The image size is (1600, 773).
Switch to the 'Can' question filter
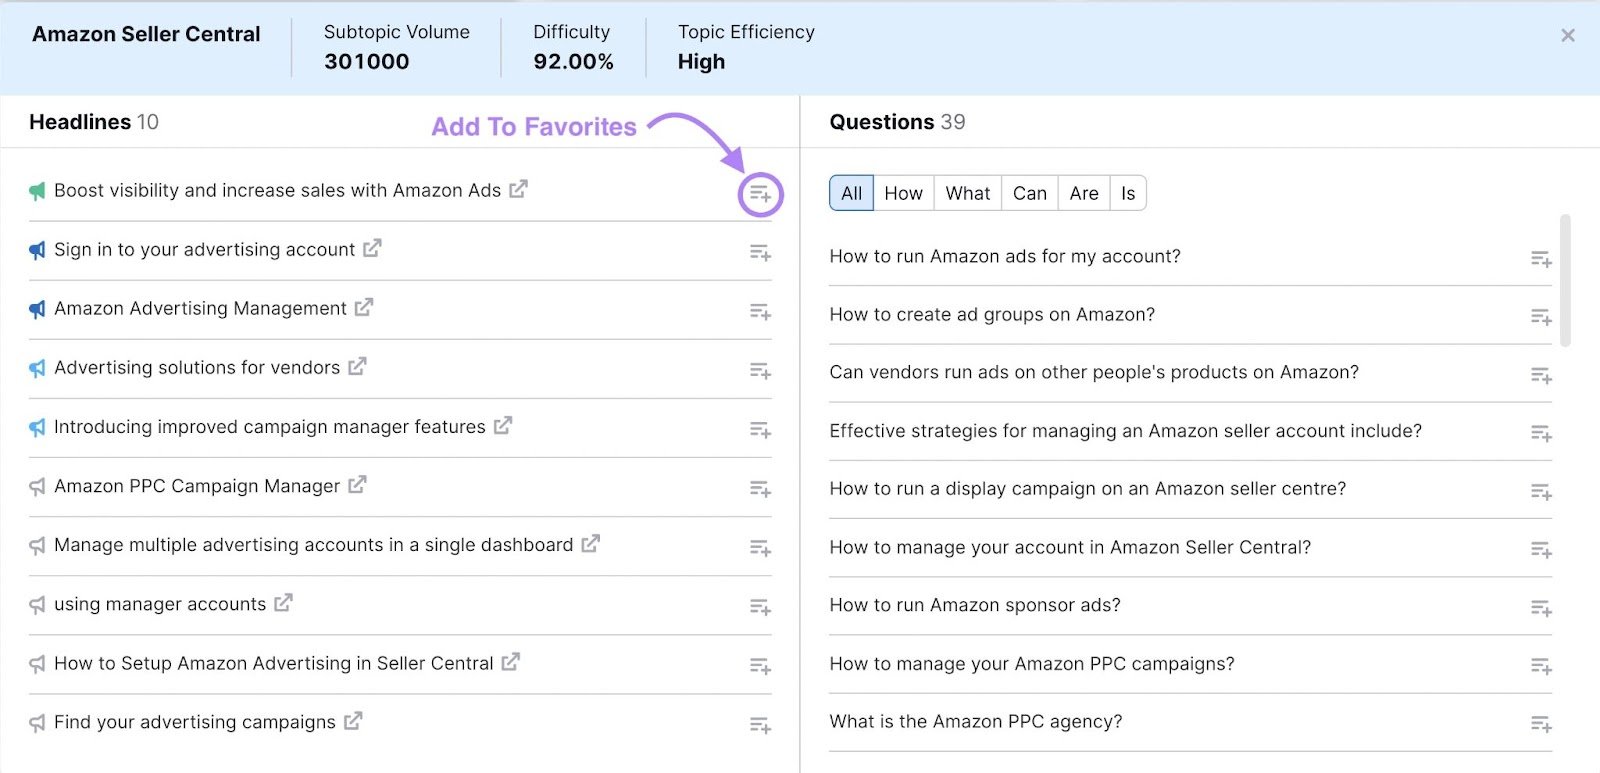[1029, 193]
